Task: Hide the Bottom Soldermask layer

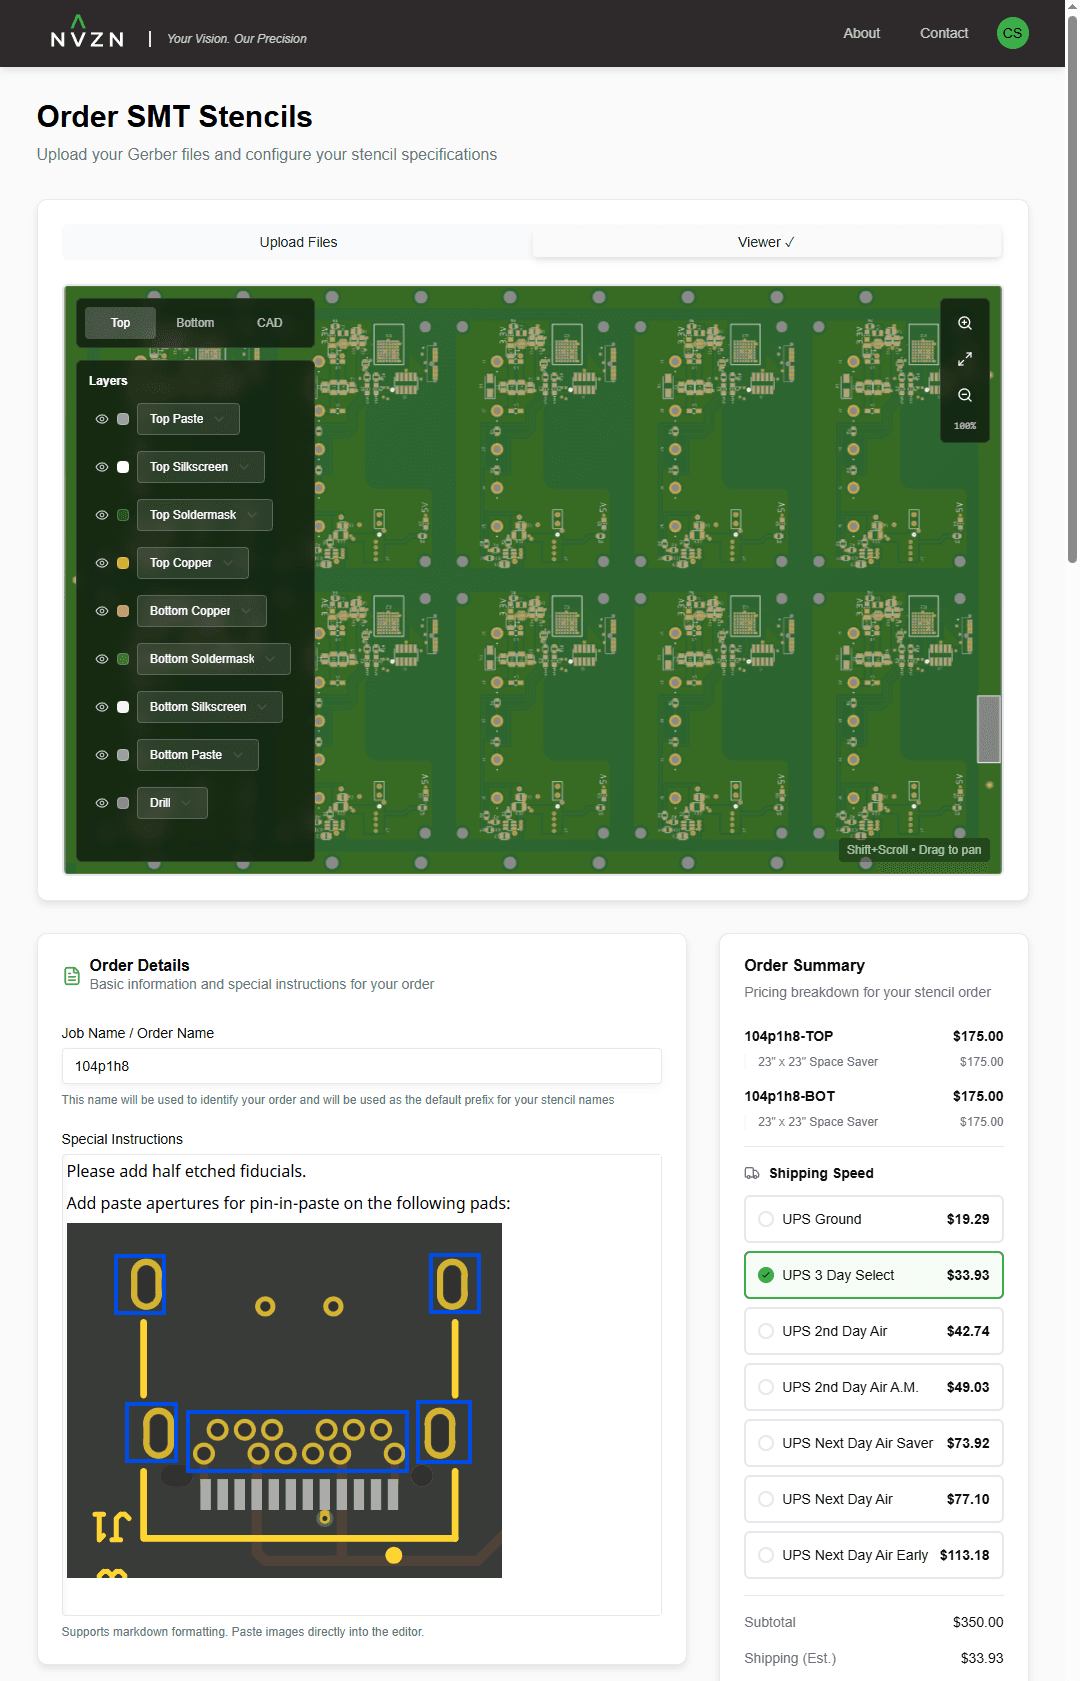Action: (x=102, y=659)
